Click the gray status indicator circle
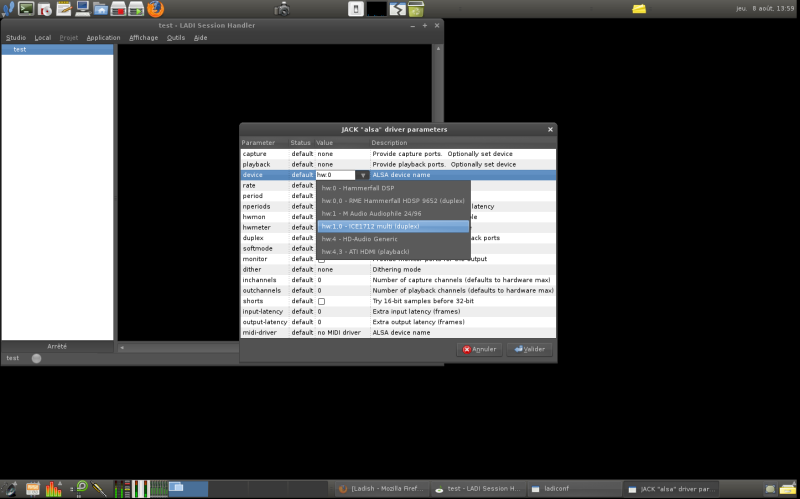 coord(36,359)
